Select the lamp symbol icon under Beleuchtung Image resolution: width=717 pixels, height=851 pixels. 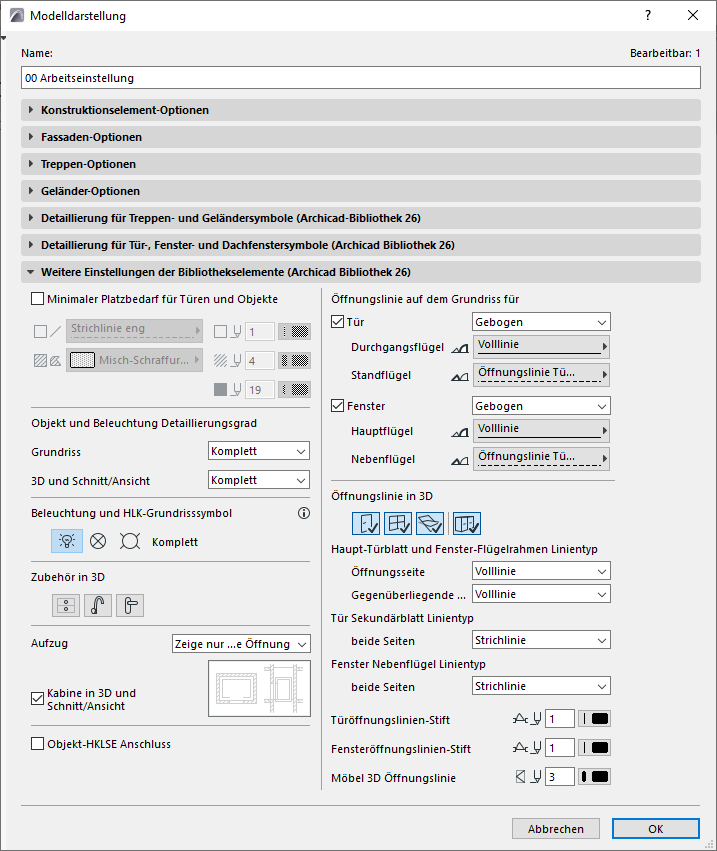click(67, 541)
